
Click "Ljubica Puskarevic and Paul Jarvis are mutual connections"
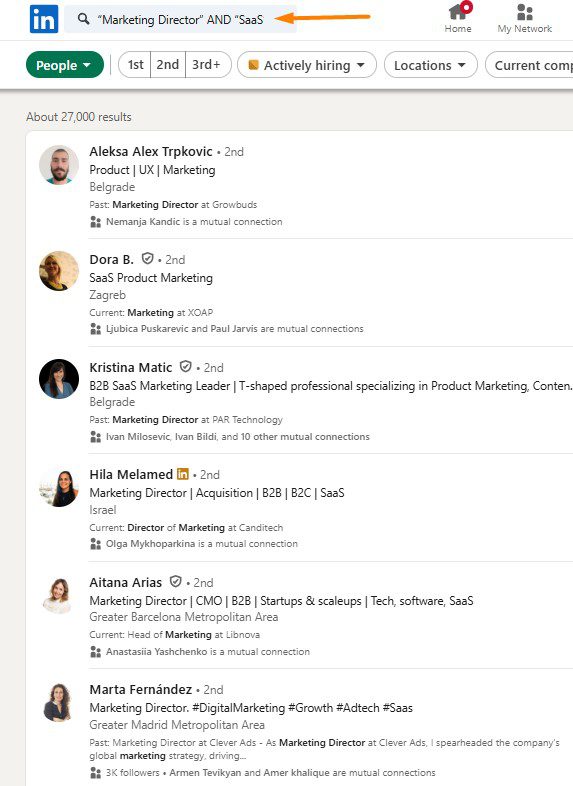(235, 329)
